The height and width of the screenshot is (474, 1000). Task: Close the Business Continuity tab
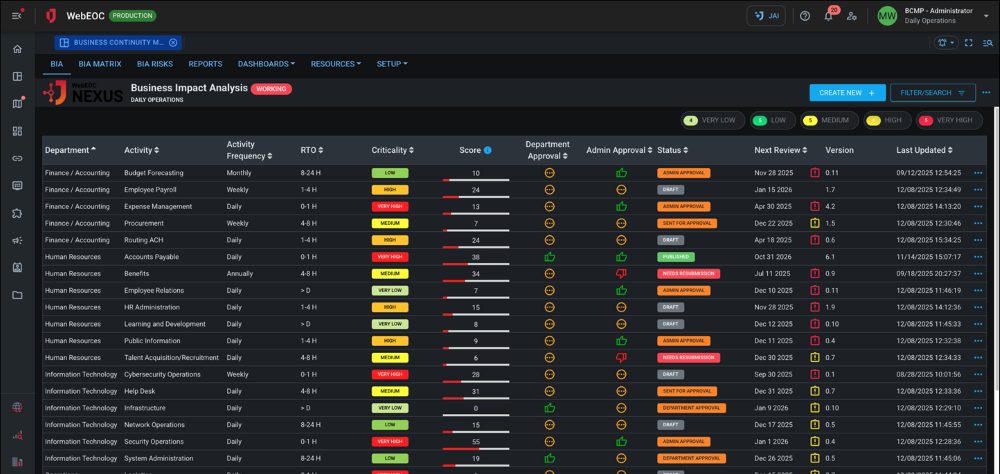pyautogui.click(x=173, y=43)
